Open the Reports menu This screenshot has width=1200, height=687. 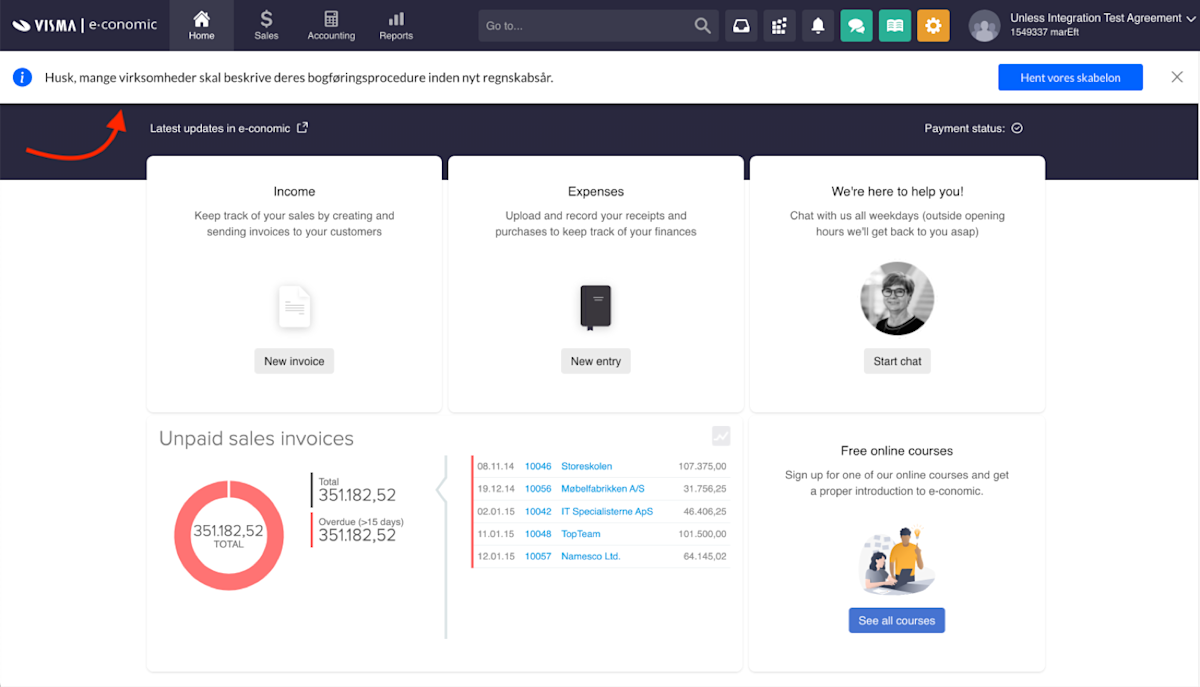[x=396, y=25]
